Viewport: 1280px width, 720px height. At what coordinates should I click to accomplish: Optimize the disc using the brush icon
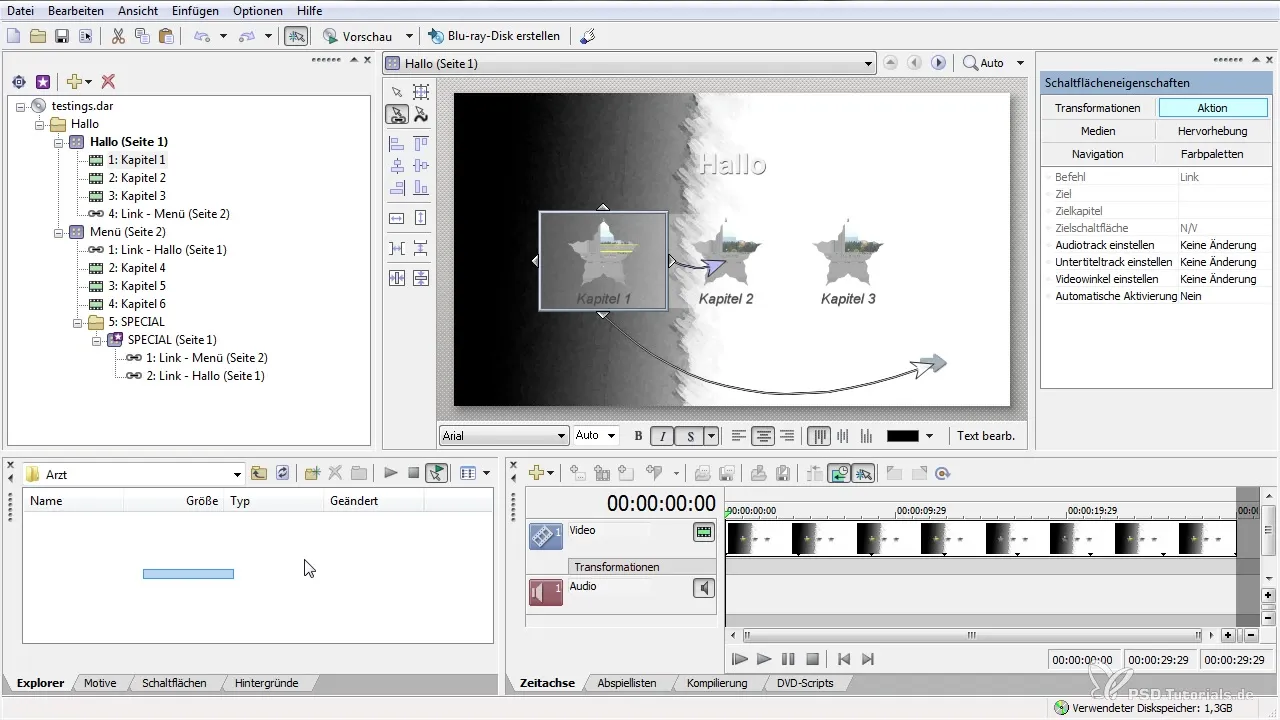click(589, 36)
